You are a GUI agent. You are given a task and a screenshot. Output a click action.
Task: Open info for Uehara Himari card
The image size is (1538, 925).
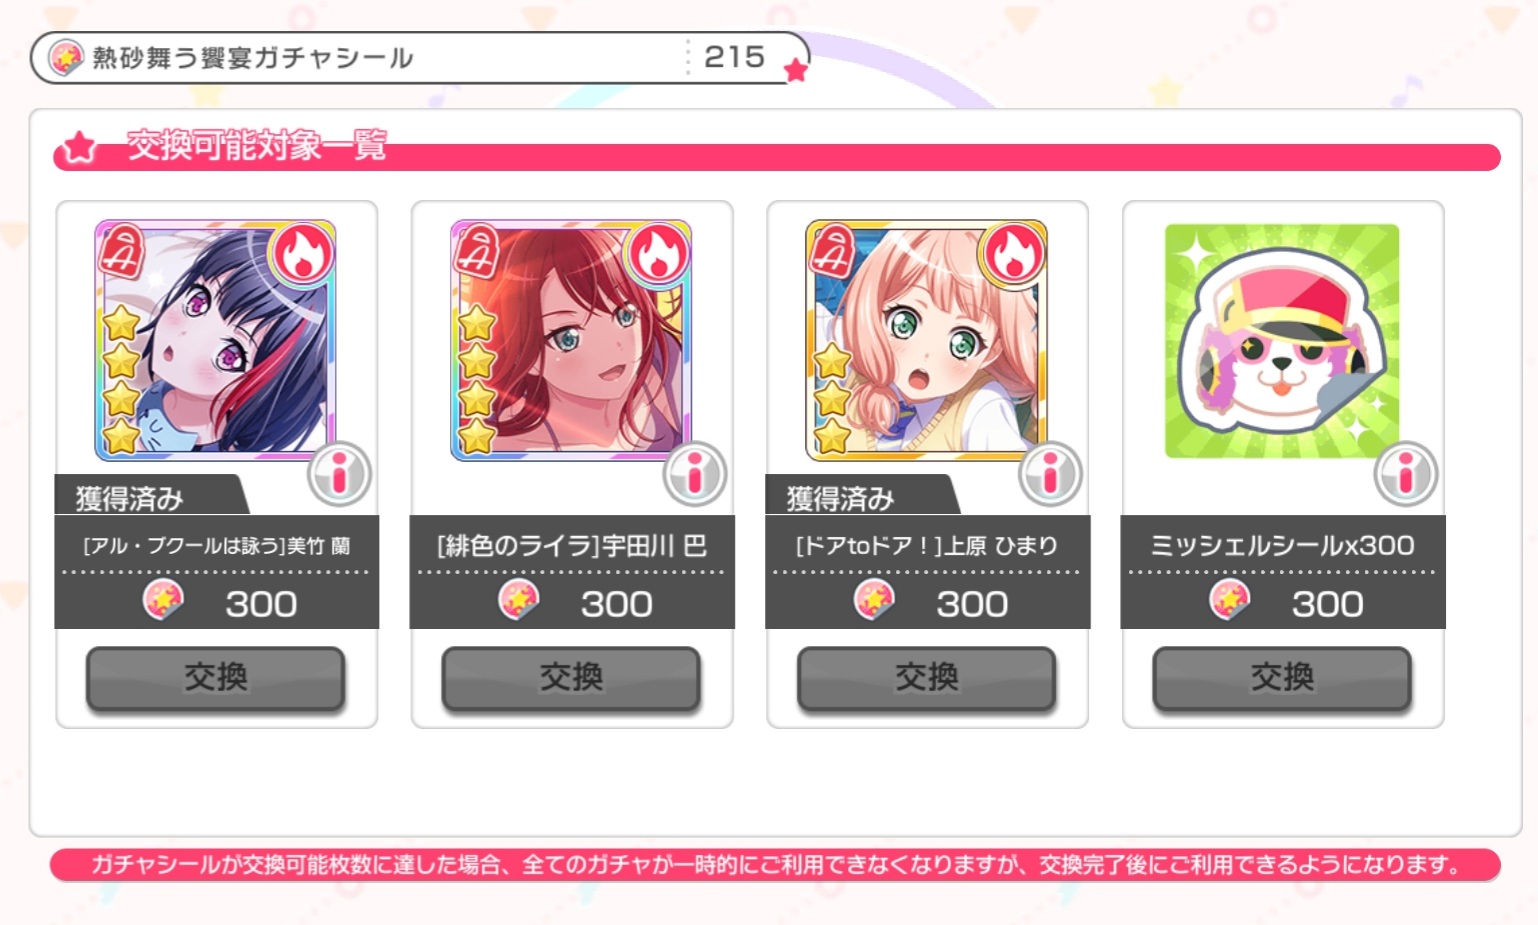point(1050,474)
